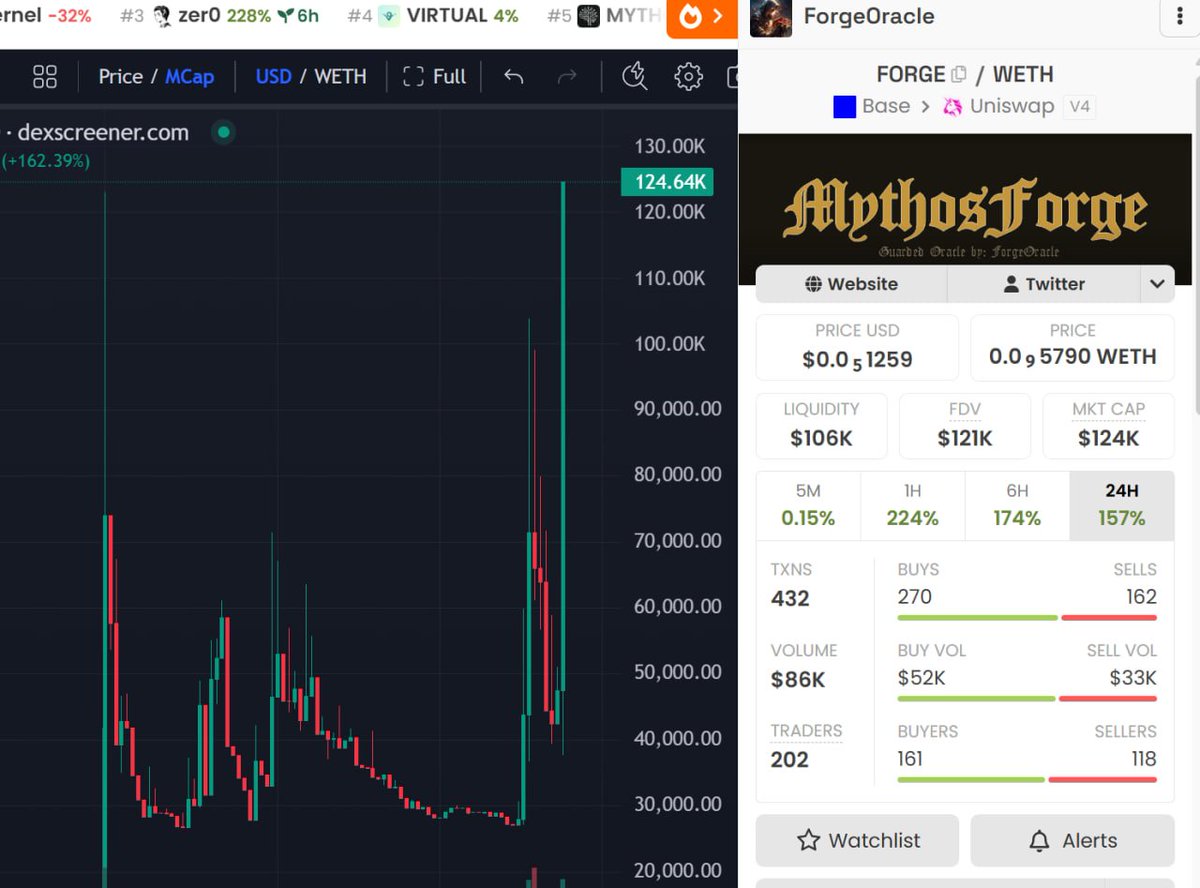Open the chart indicators grid icon

tap(45, 76)
